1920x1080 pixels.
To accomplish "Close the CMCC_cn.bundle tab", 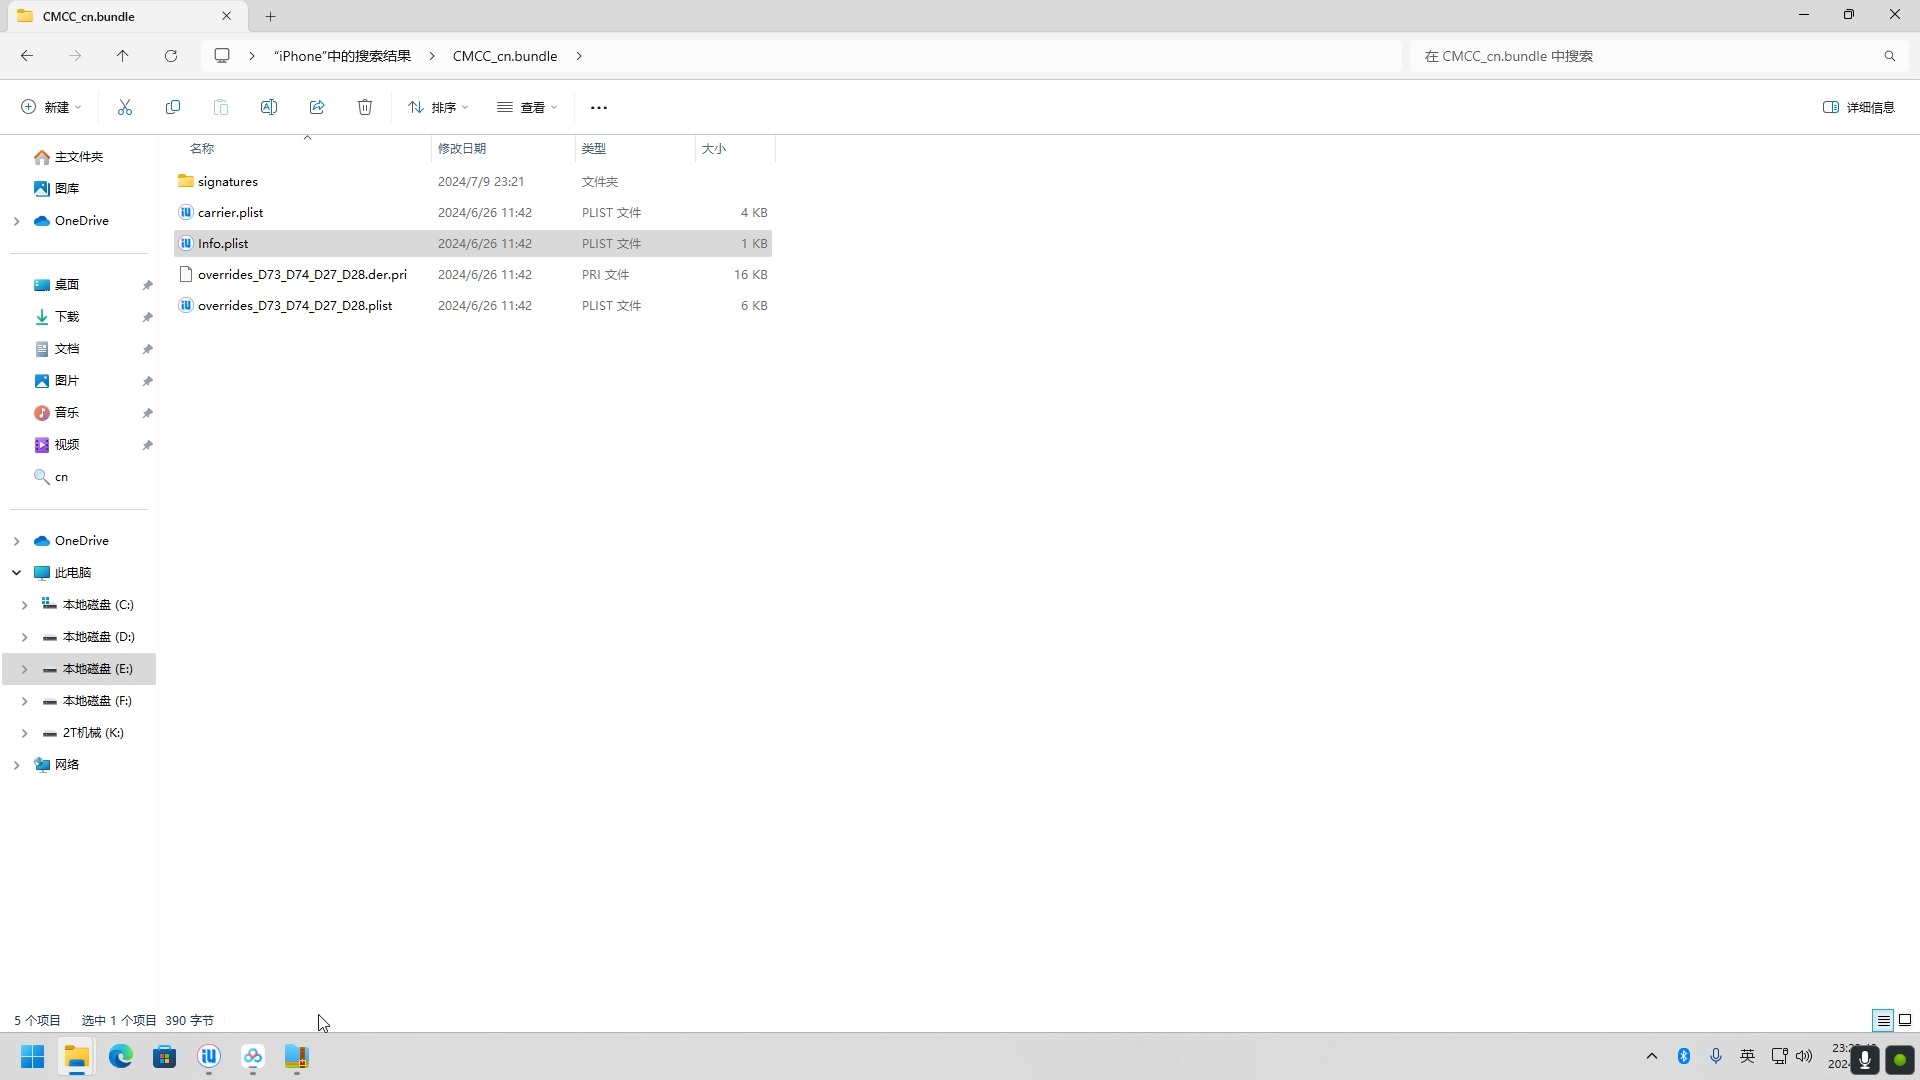I will (x=227, y=16).
